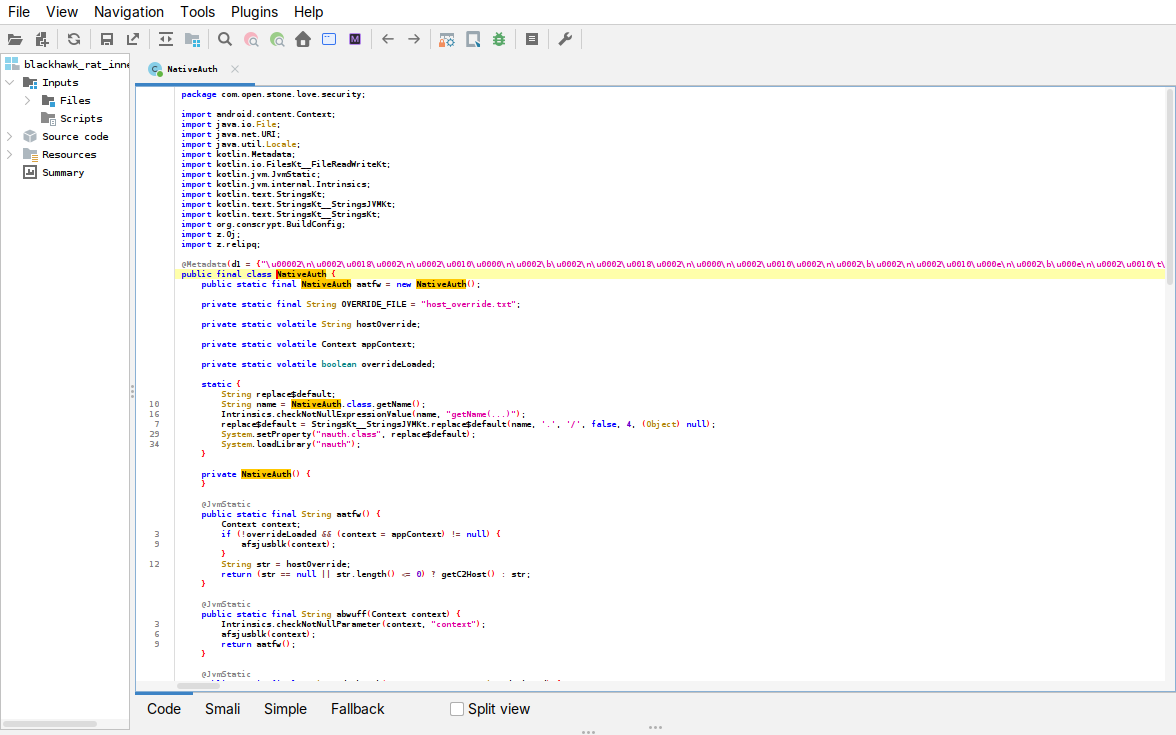Screen dimensions: 1176x735
Task: Open the View menu
Action: [x=62, y=12]
